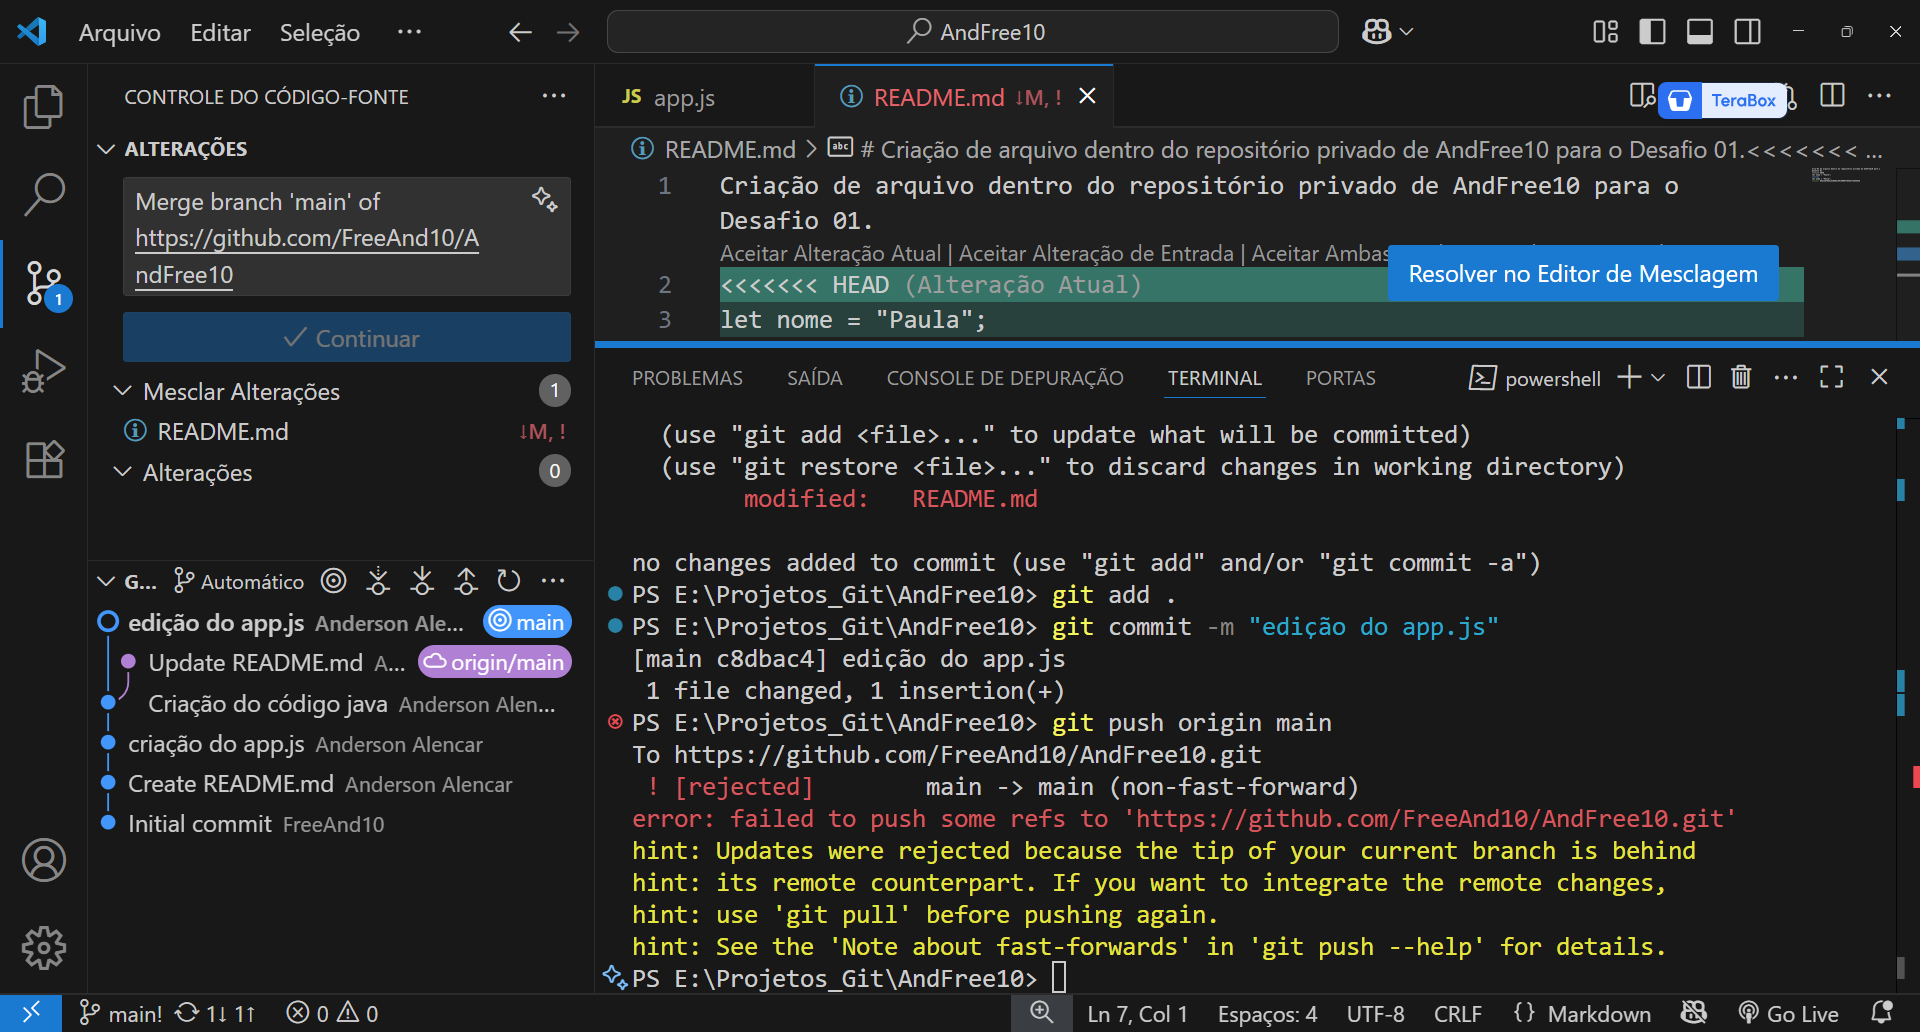Open the Seleção menu
Screen dimensions: 1920x1032
point(319,32)
